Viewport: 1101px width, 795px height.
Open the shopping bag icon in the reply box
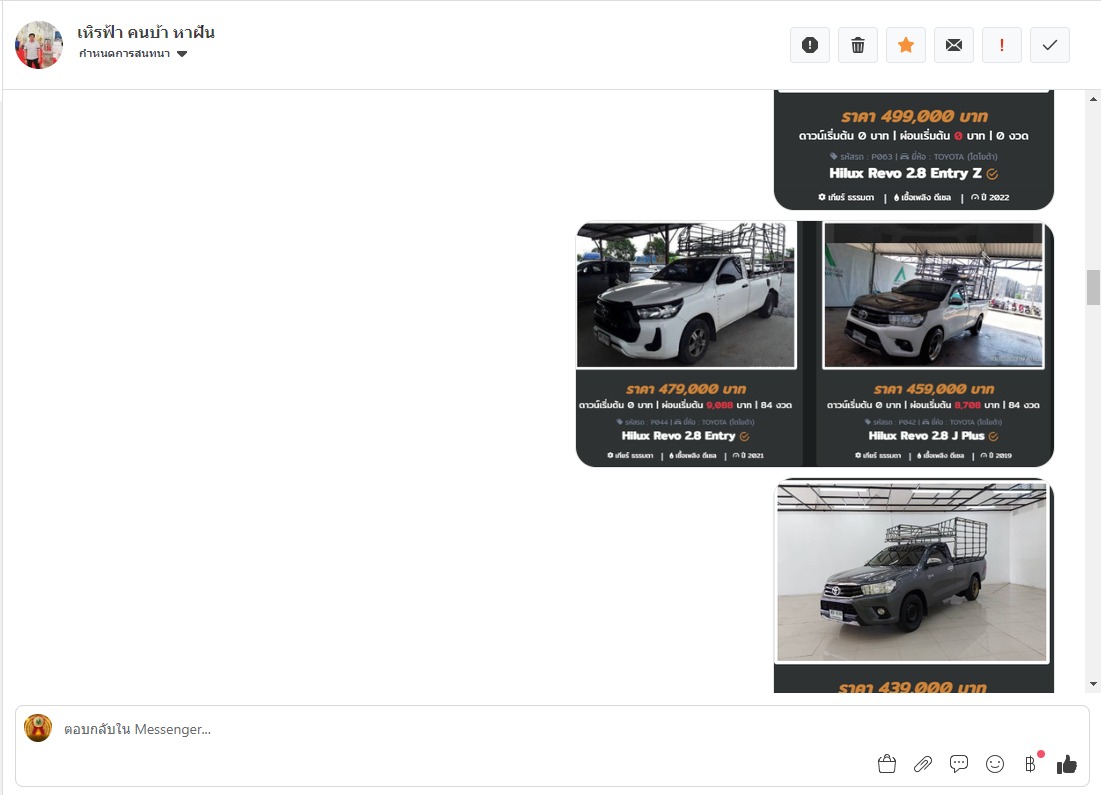[x=887, y=763]
